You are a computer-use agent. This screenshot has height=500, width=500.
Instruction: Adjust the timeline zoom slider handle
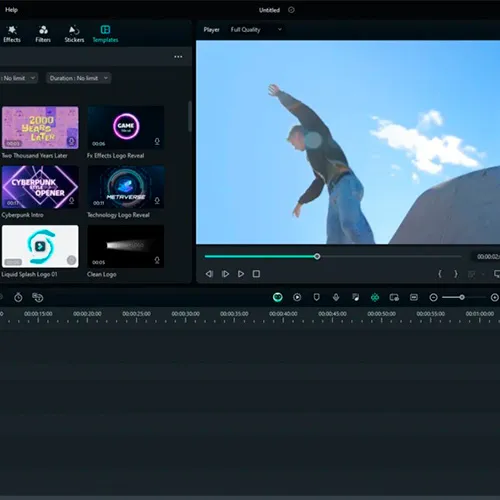click(462, 297)
